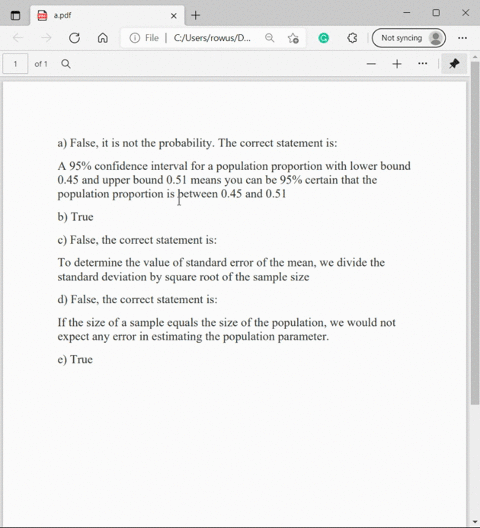This screenshot has height=528, width=480.
Task: Click the PDF page number field
Action: tap(15, 64)
